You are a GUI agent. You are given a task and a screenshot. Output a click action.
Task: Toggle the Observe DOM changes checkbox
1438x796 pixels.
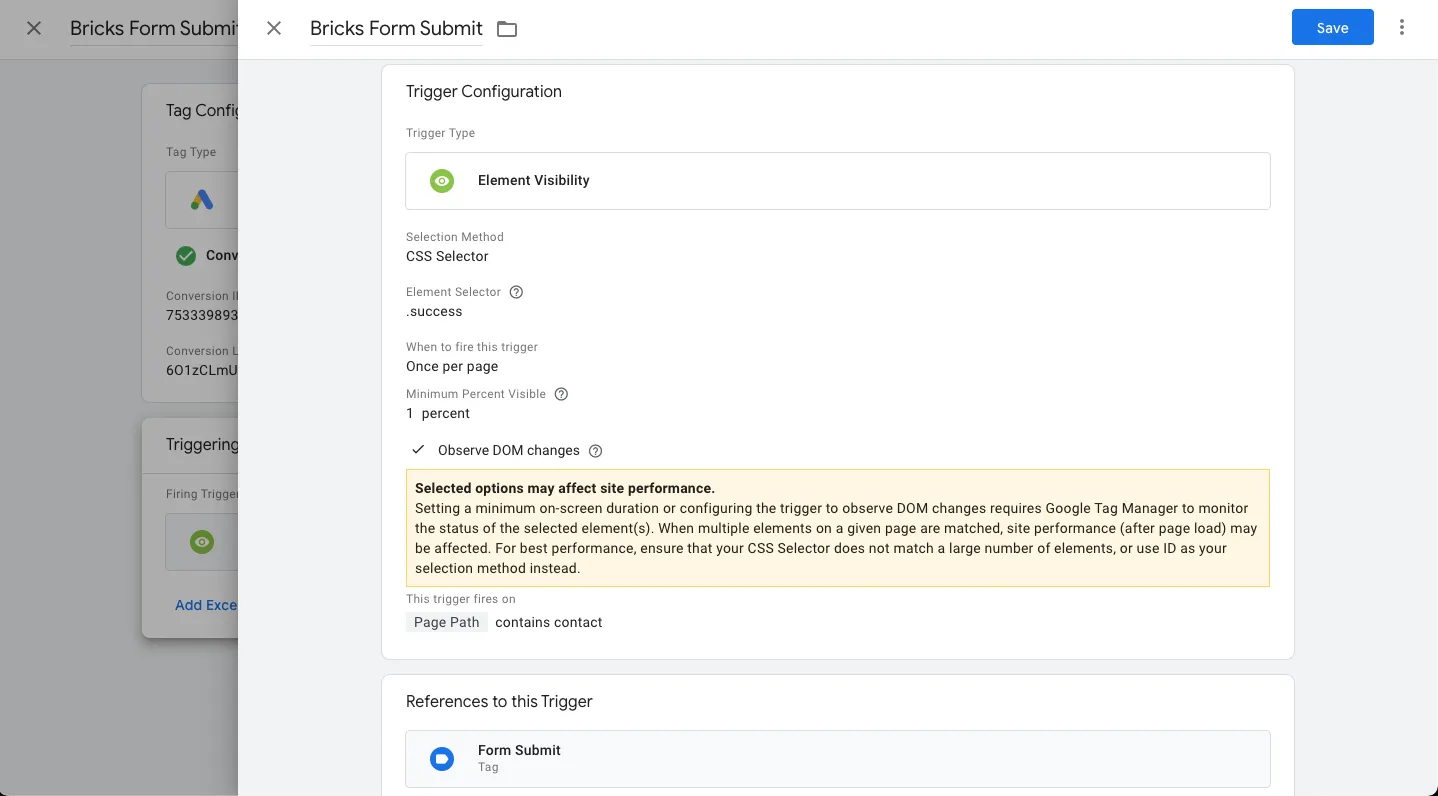(x=418, y=449)
